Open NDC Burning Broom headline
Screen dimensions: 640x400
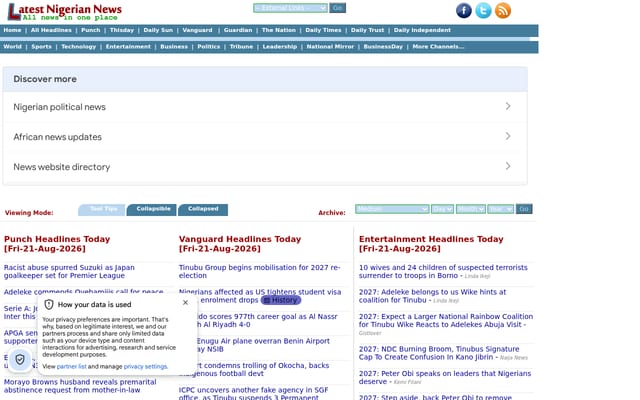point(439,353)
